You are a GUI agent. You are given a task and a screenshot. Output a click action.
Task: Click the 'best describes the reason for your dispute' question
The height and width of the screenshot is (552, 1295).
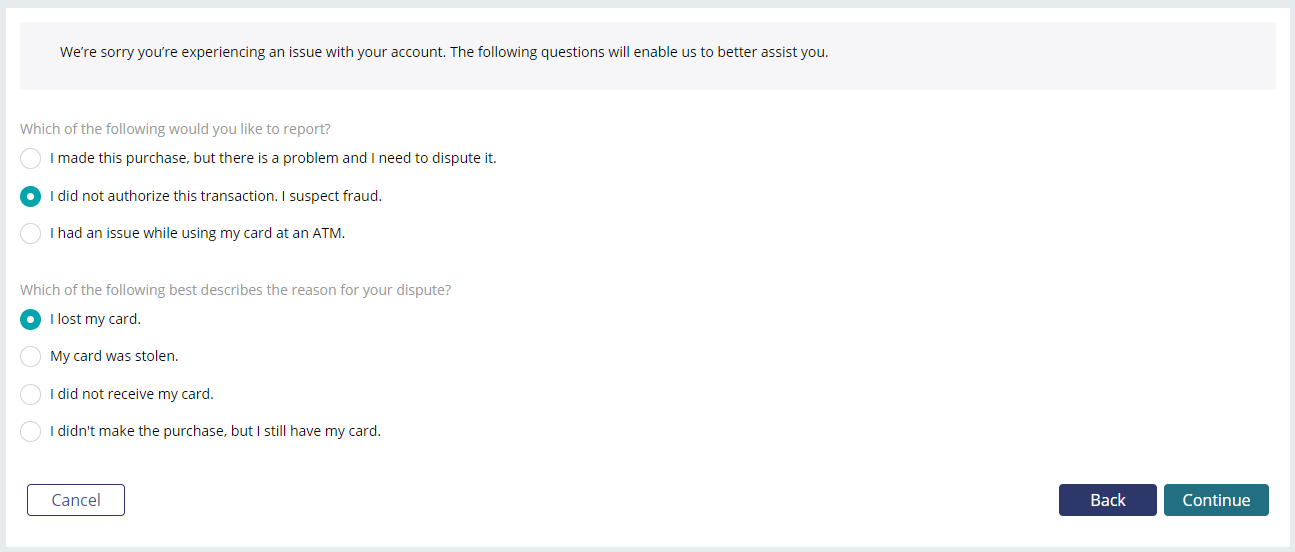[236, 290]
